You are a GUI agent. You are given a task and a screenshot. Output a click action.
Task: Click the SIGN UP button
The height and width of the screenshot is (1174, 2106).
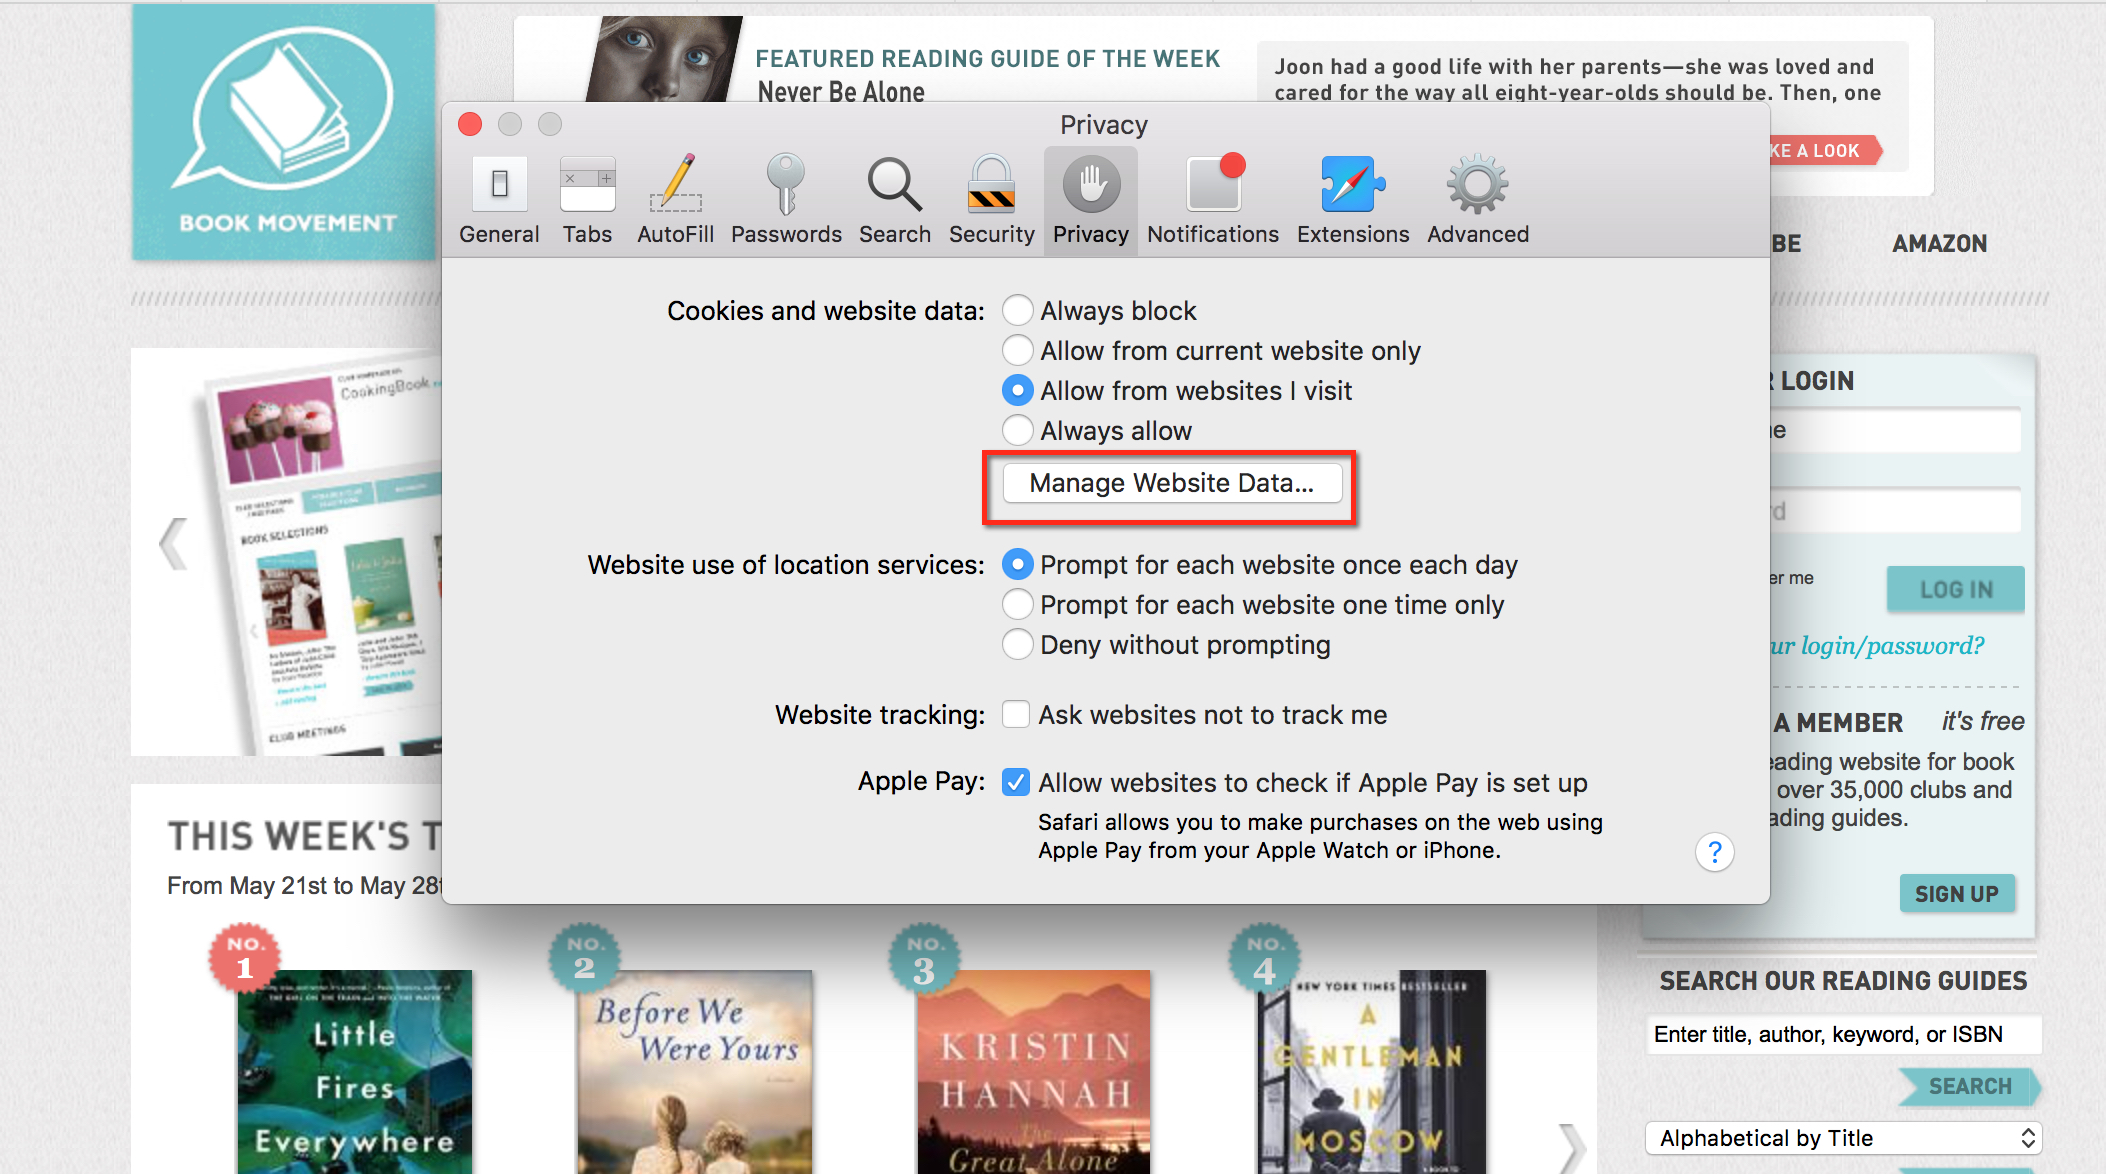pyautogui.click(x=1956, y=894)
